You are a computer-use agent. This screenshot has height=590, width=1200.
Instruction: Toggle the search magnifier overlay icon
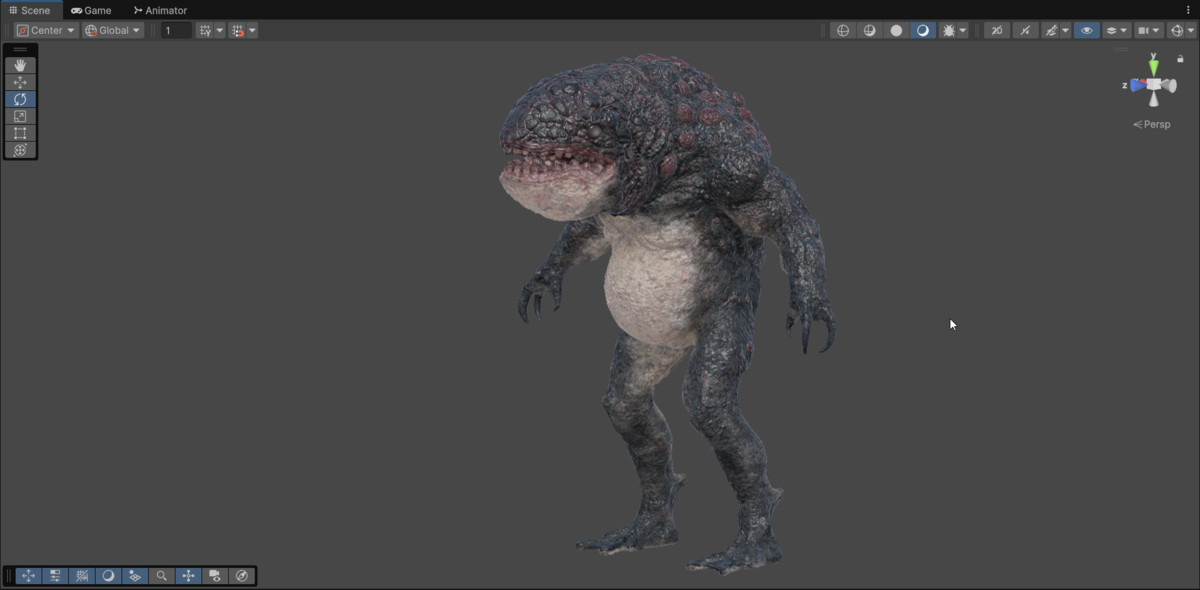click(x=162, y=576)
